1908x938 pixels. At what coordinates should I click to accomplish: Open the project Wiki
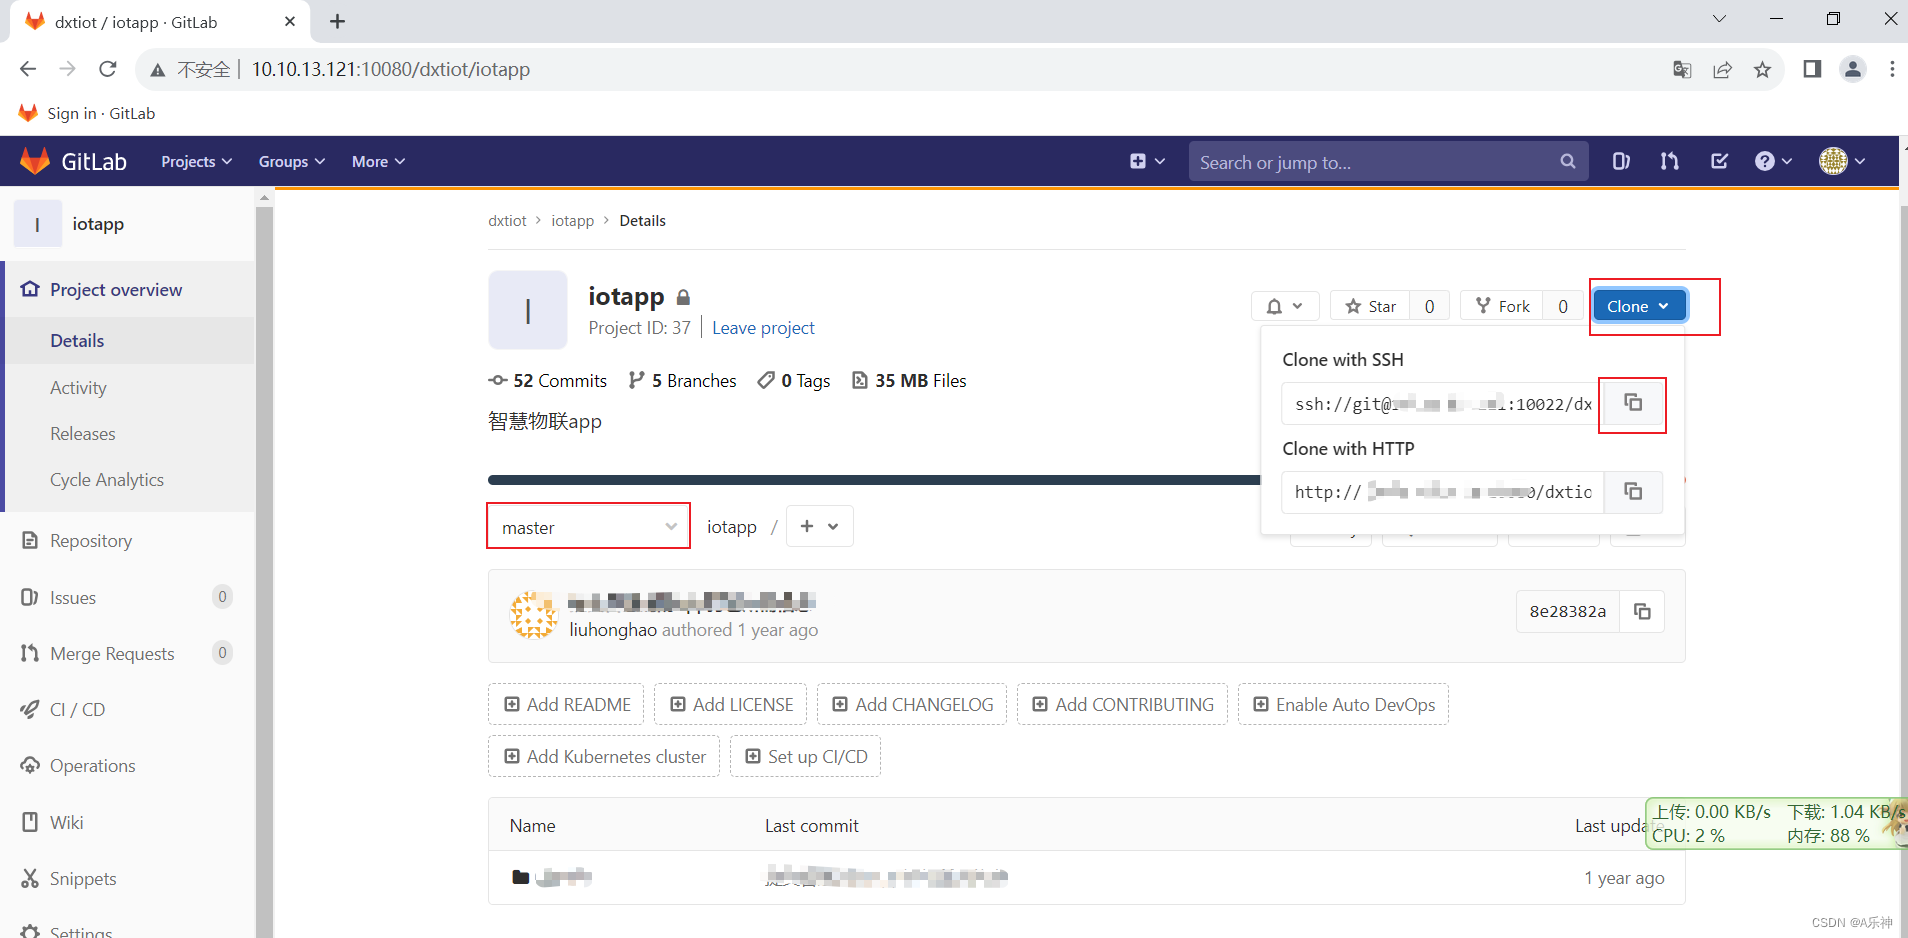66,822
